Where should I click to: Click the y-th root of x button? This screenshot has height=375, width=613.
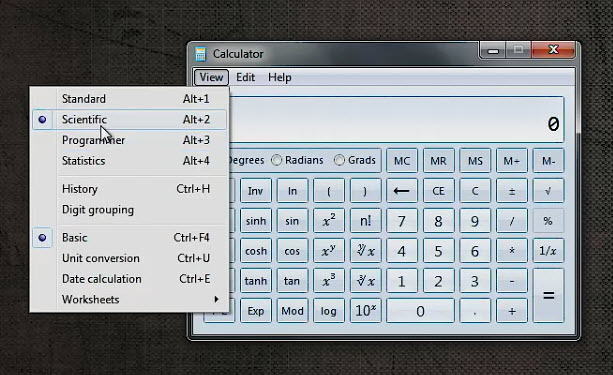point(365,251)
